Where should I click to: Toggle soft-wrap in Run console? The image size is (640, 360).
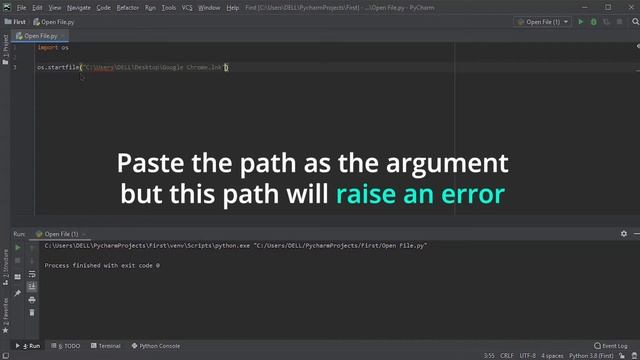click(32, 274)
